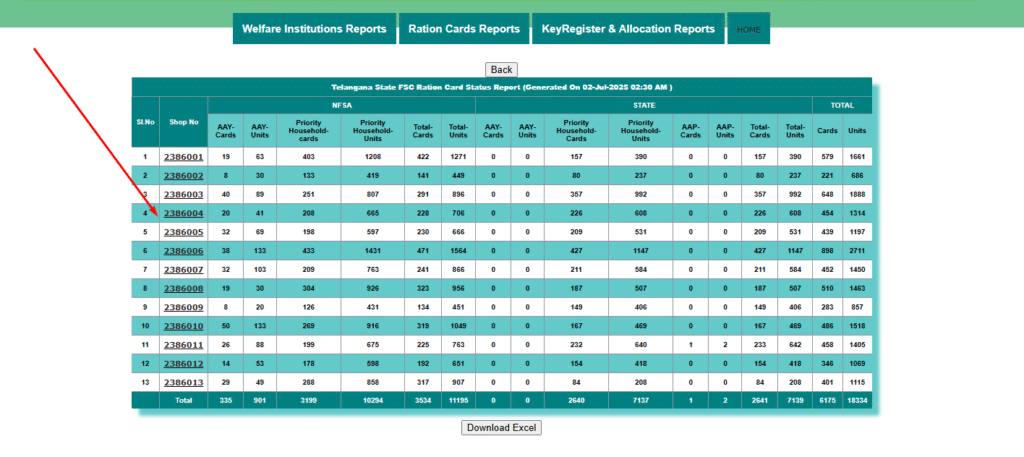This screenshot has width=1024, height=457.
Task: Open shop number 2386005 link
Action: point(184,232)
